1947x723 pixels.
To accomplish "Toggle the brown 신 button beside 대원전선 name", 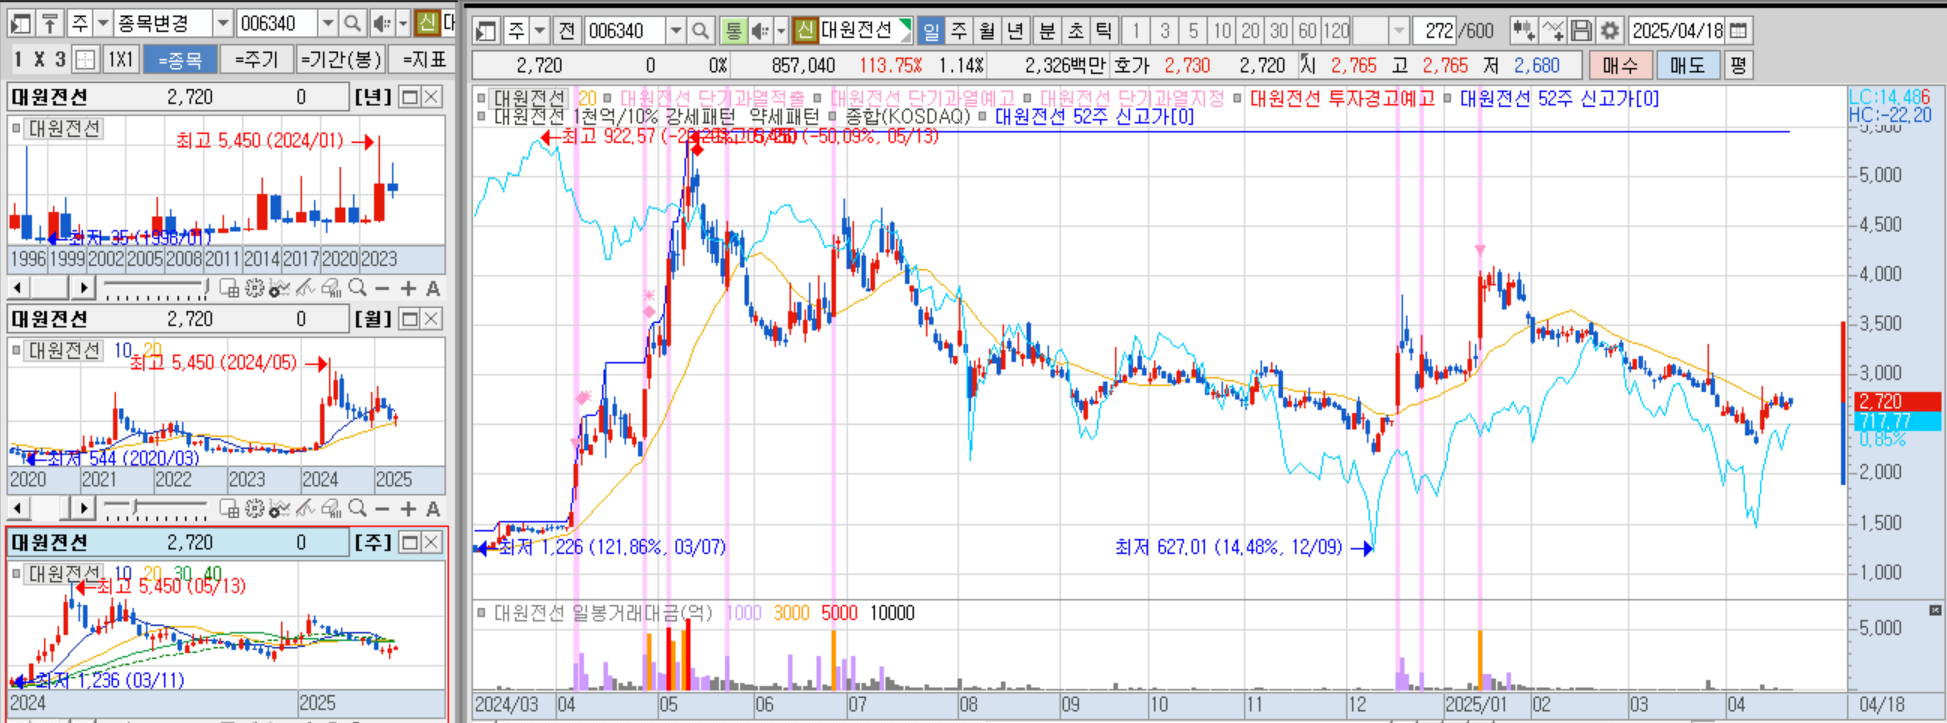I will (x=805, y=31).
